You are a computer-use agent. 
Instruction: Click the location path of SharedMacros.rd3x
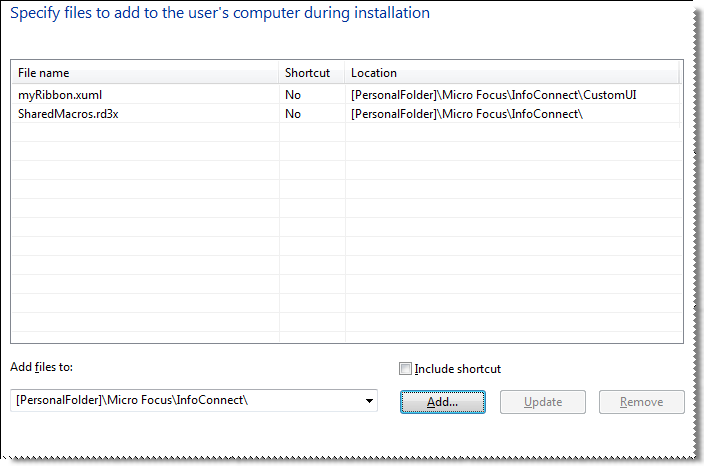[467, 114]
